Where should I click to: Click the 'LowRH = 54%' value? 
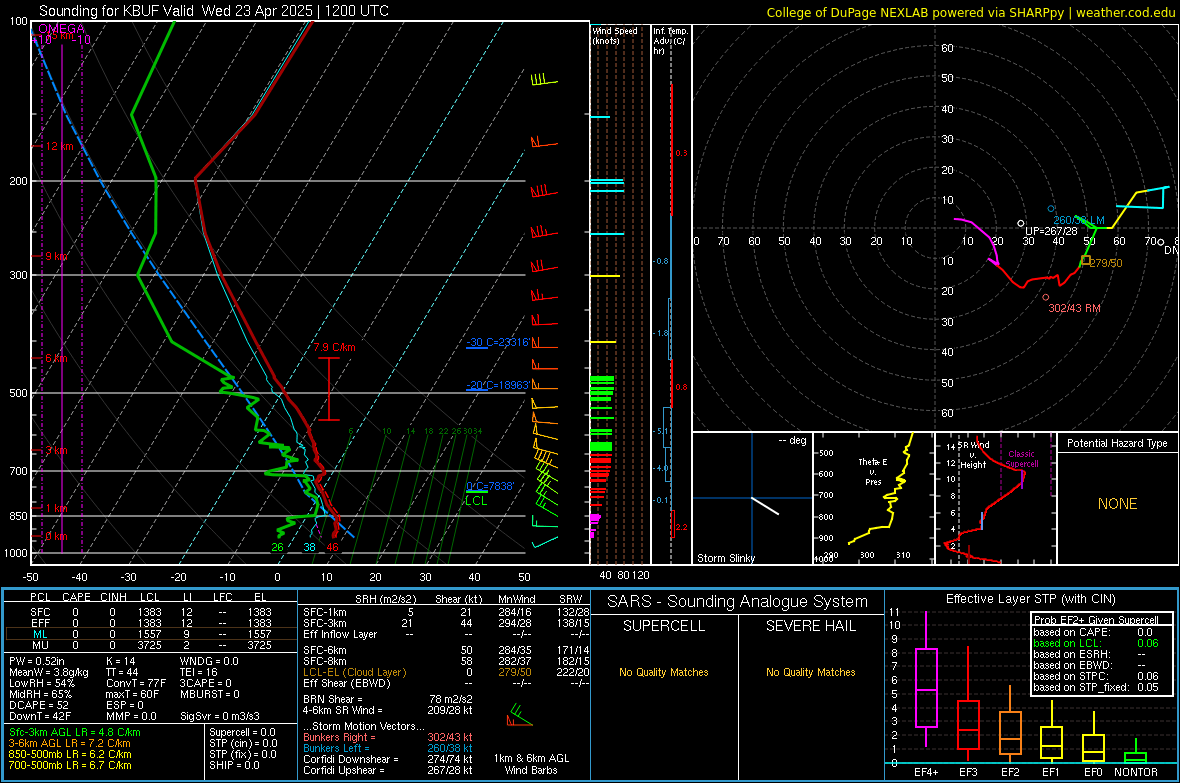(42, 684)
